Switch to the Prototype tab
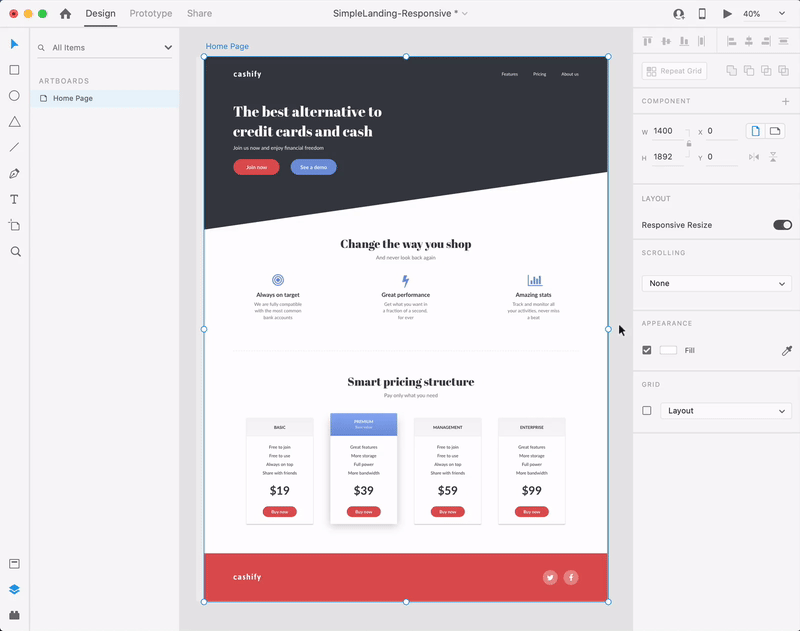The height and width of the screenshot is (631, 800). (x=151, y=13)
